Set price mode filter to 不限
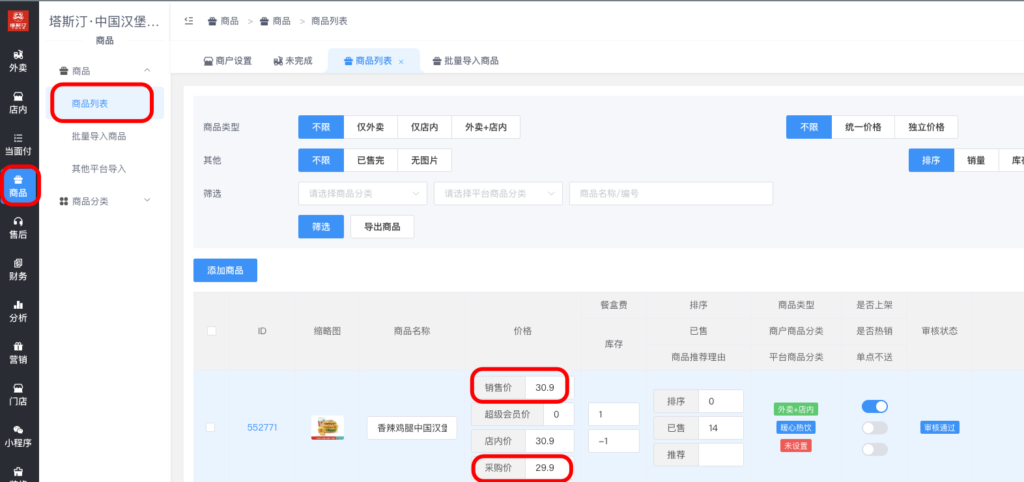The height and width of the screenshot is (482, 1024). point(808,127)
